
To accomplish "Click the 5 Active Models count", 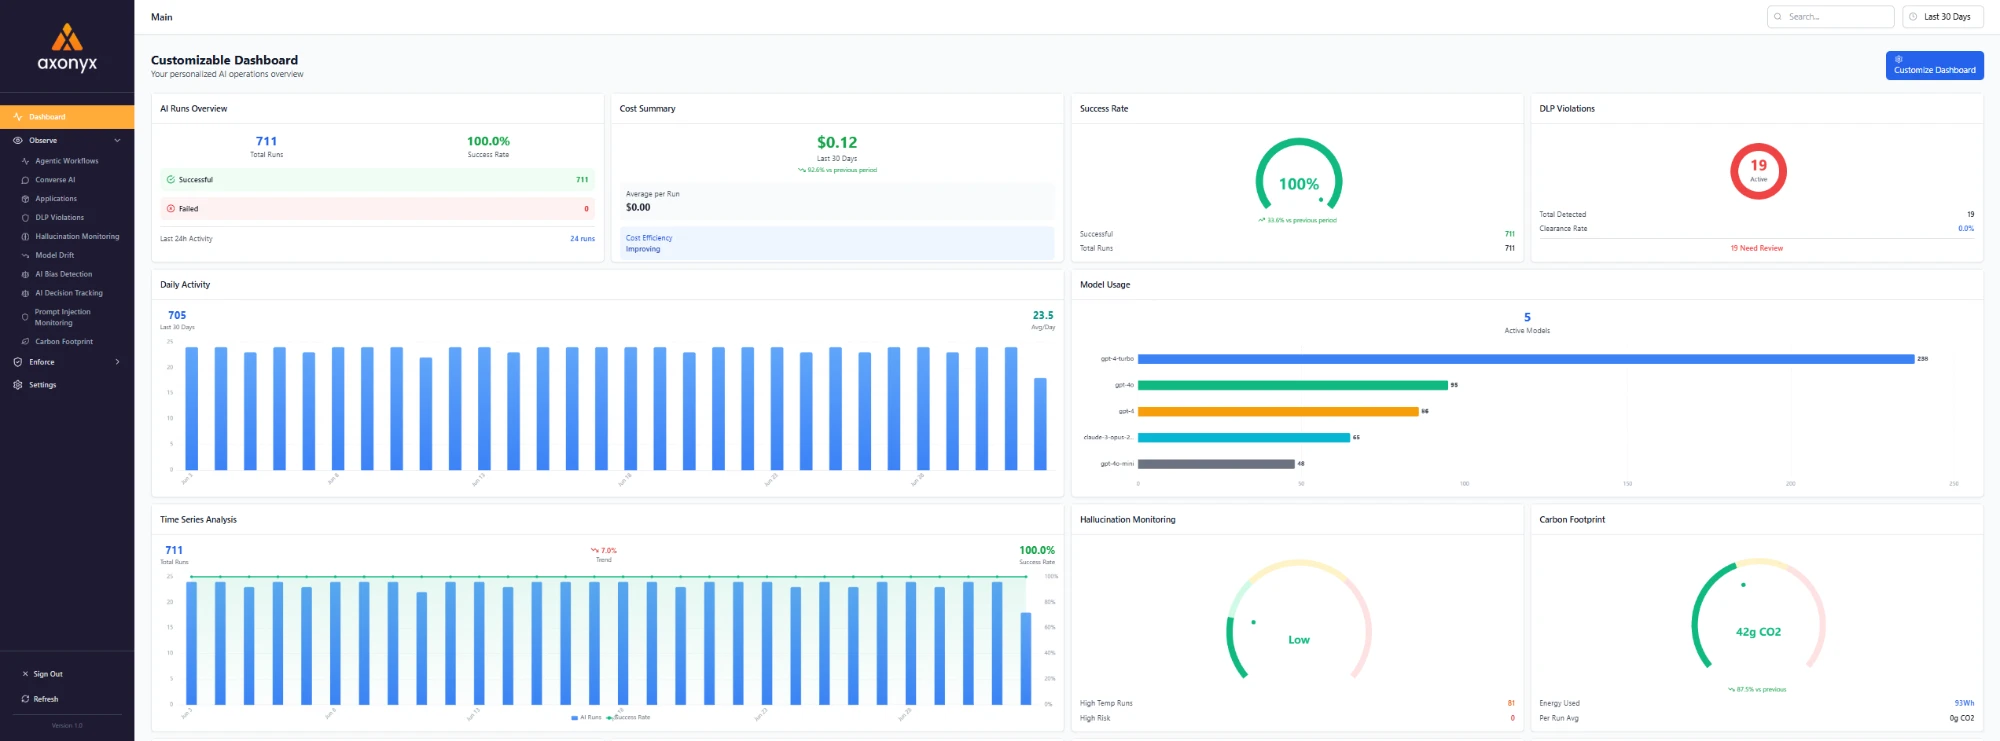I will tap(1527, 318).
